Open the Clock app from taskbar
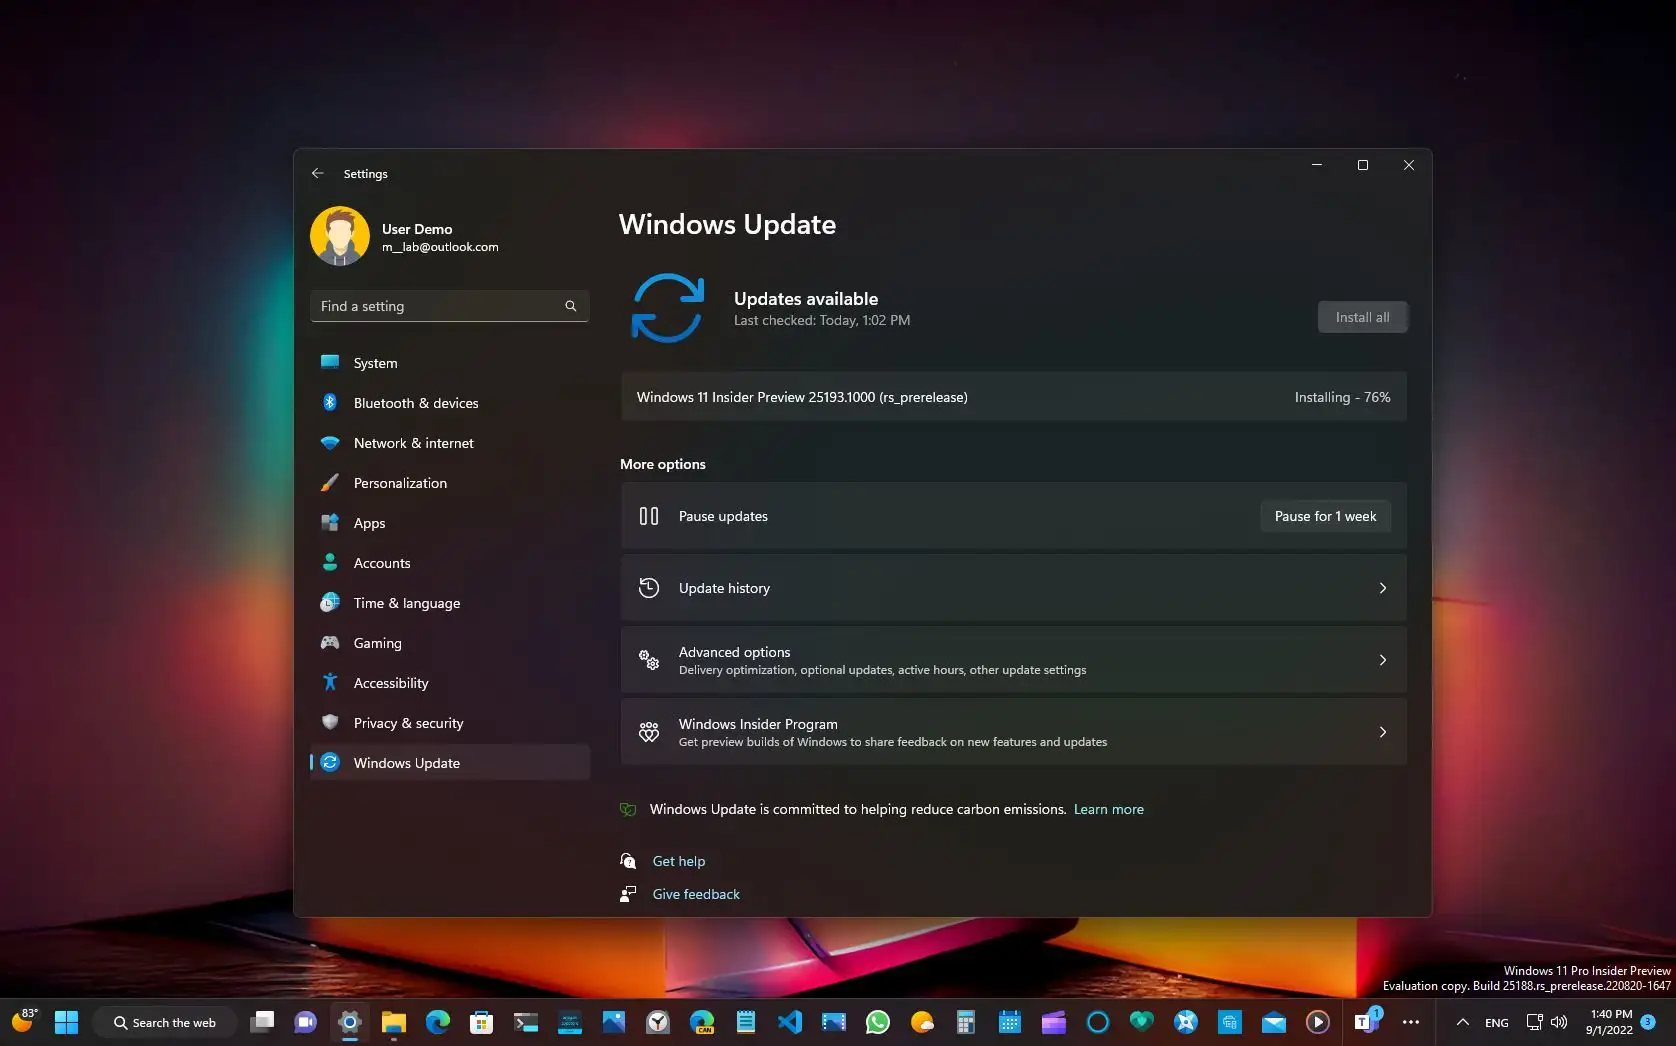Screen dimensions: 1676x1046 coord(657,1022)
